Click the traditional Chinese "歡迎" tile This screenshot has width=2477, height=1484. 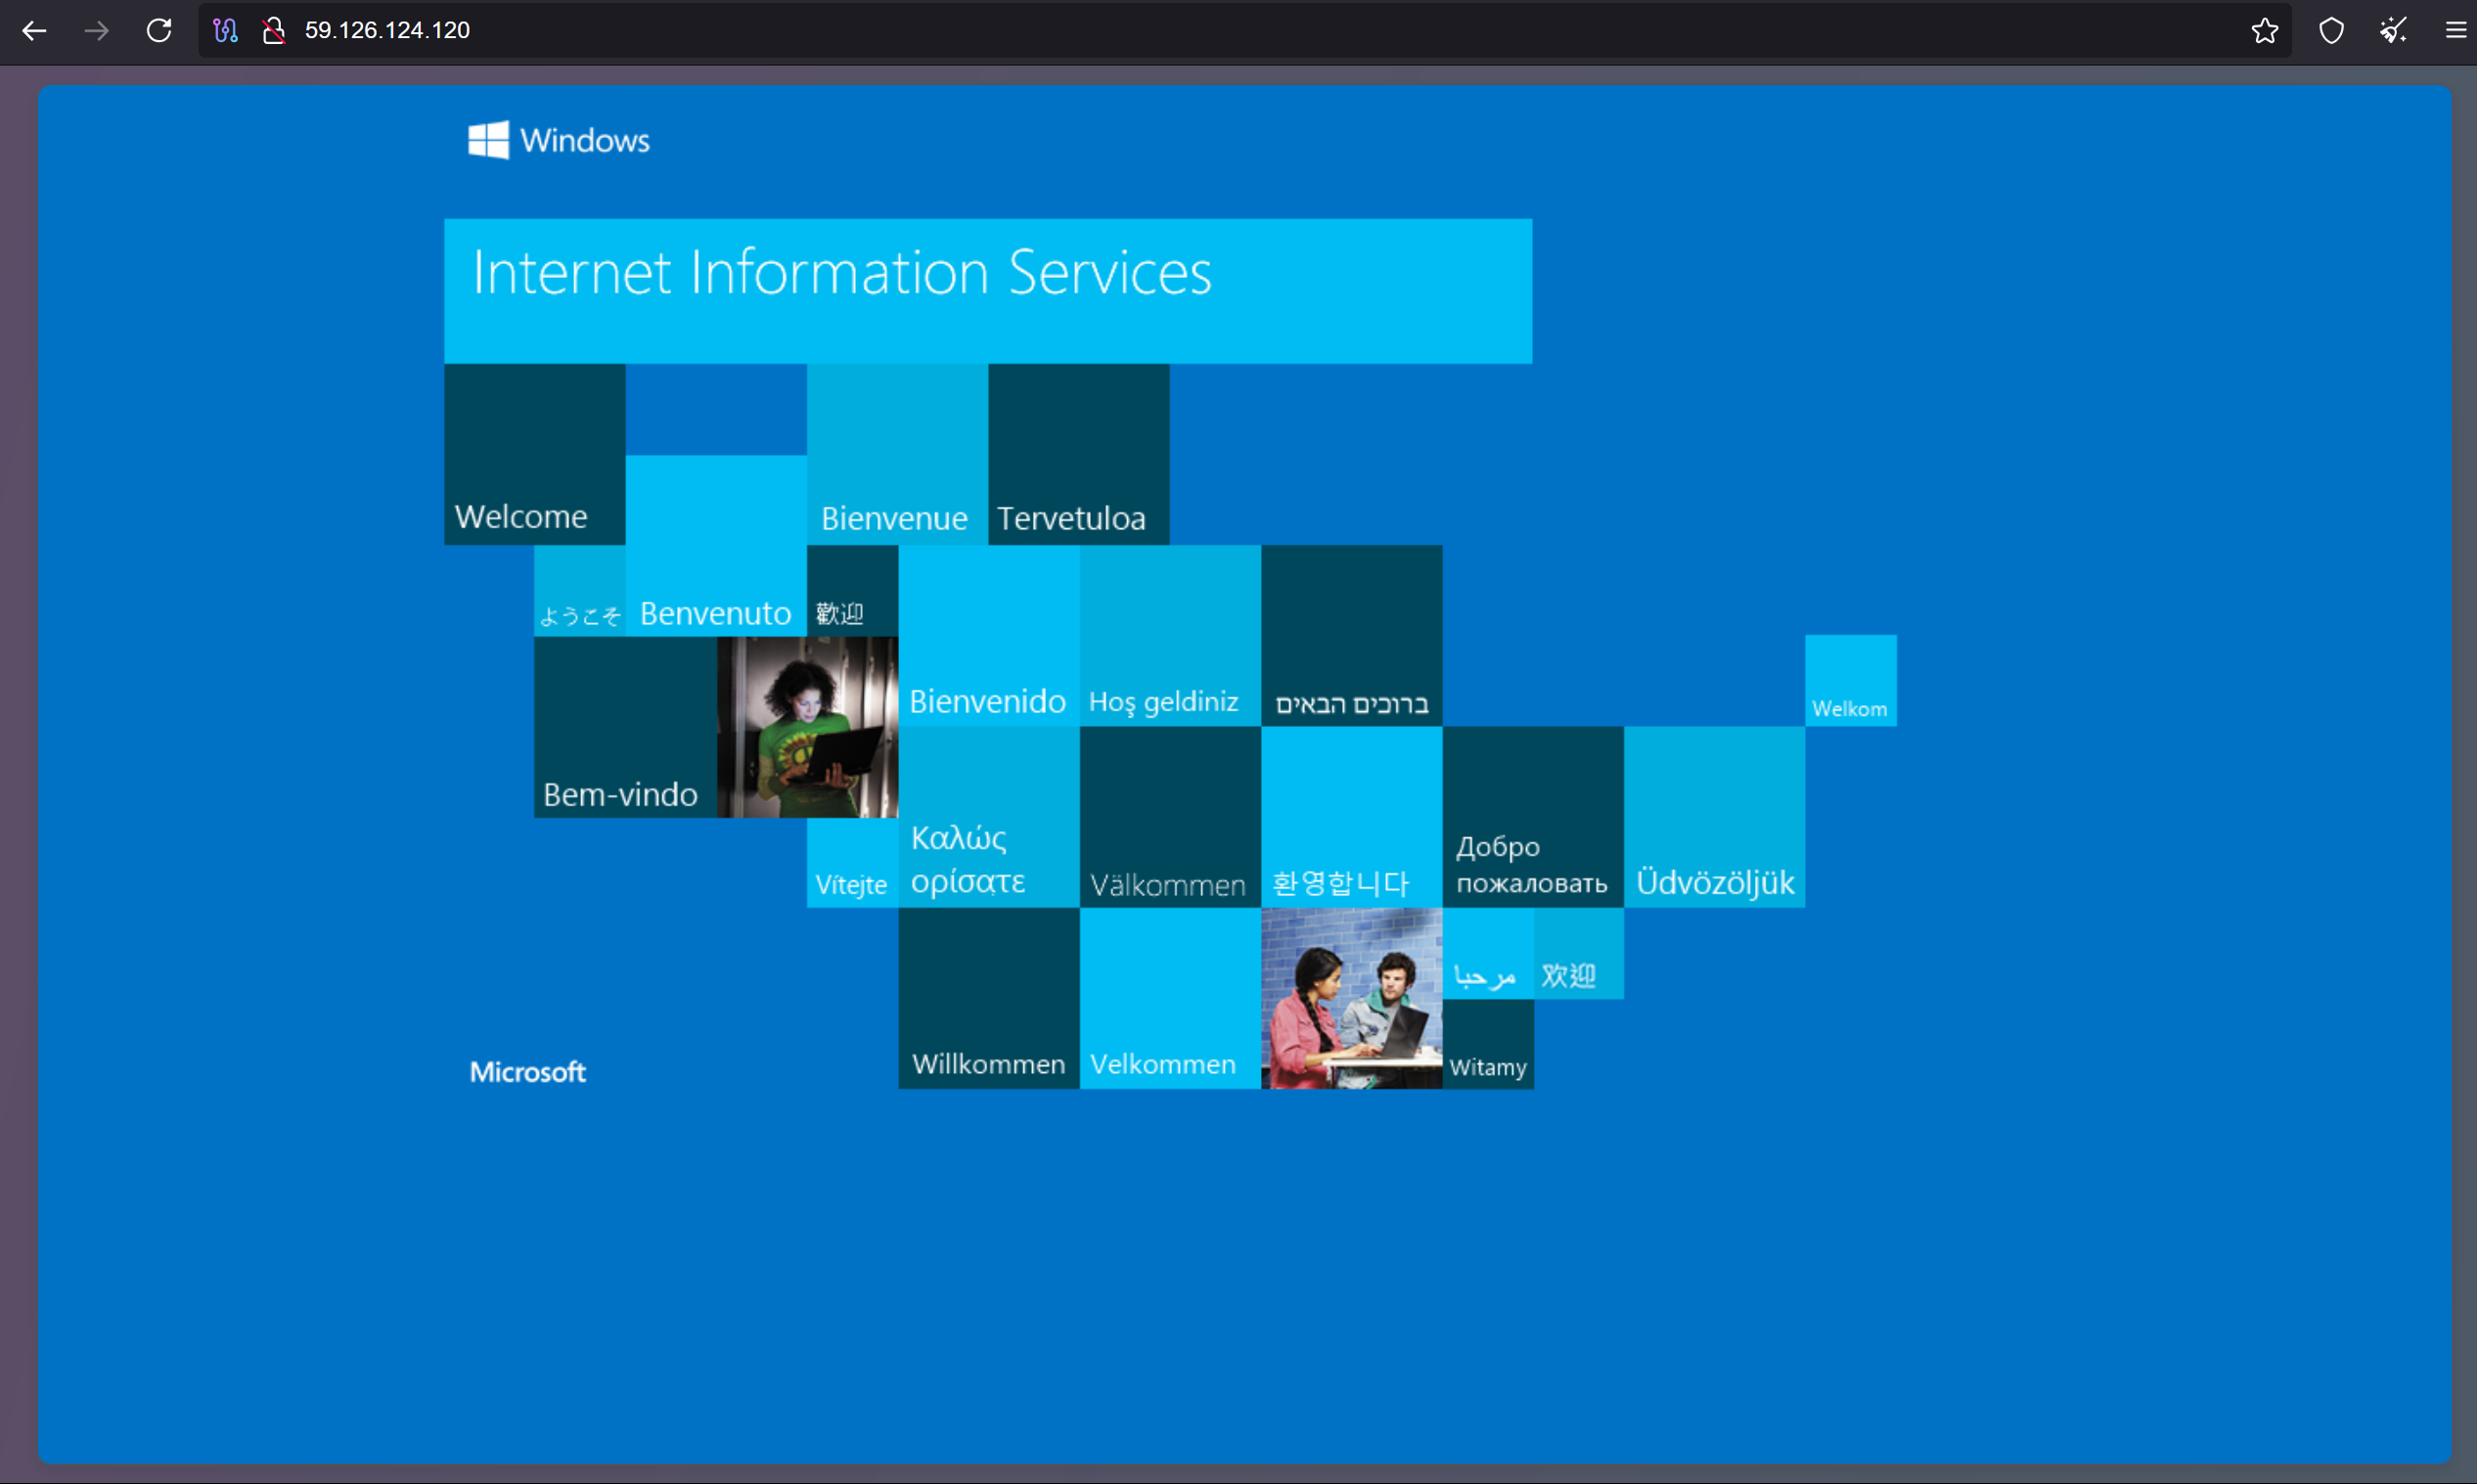click(x=852, y=591)
